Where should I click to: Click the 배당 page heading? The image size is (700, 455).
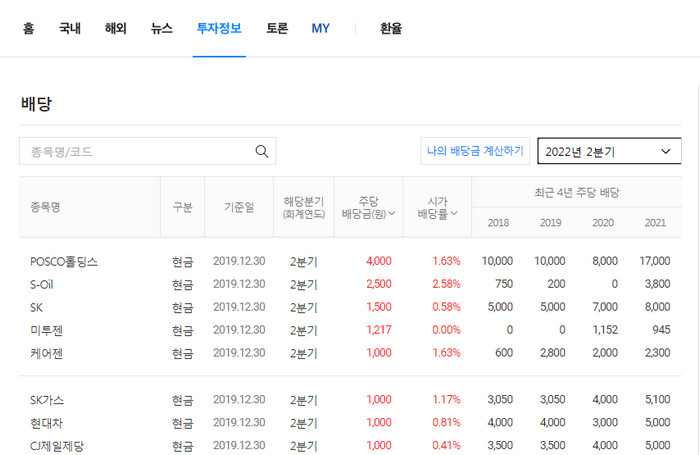coord(36,104)
